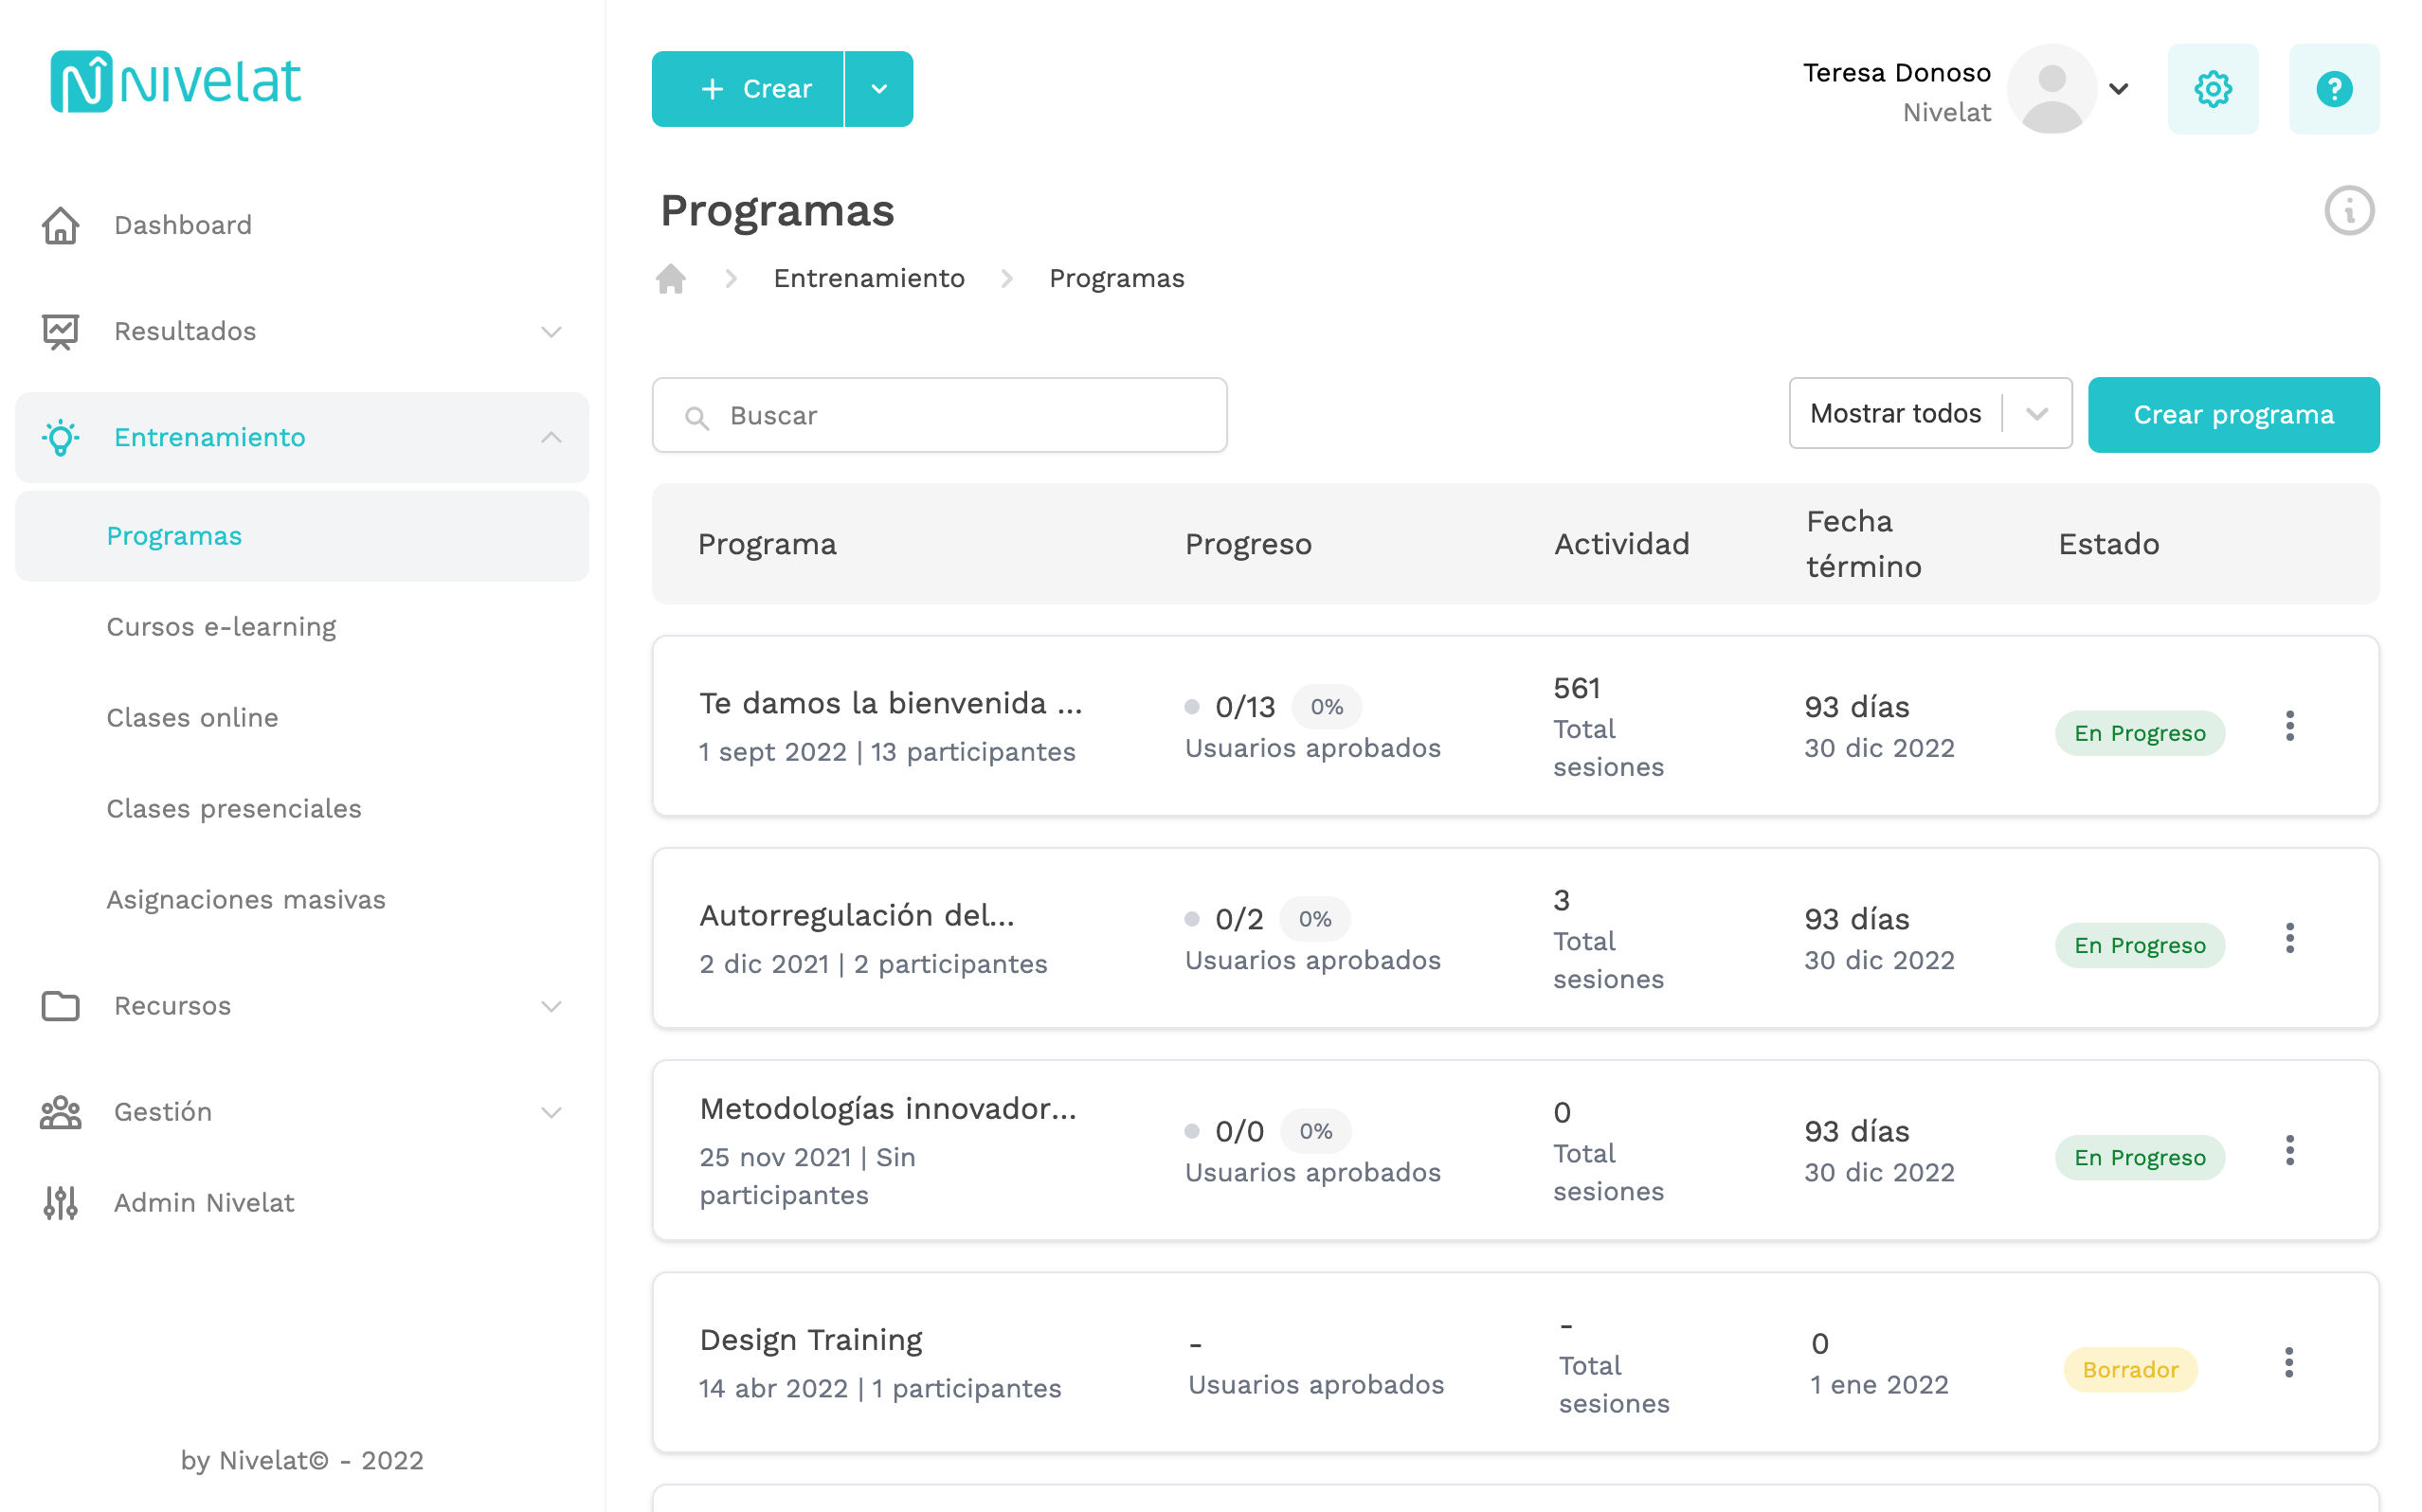The width and height of the screenshot is (2422, 1512).
Task: Click the 0% progress badge of Design Training row
Action: pyautogui.click(x=1195, y=1345)
